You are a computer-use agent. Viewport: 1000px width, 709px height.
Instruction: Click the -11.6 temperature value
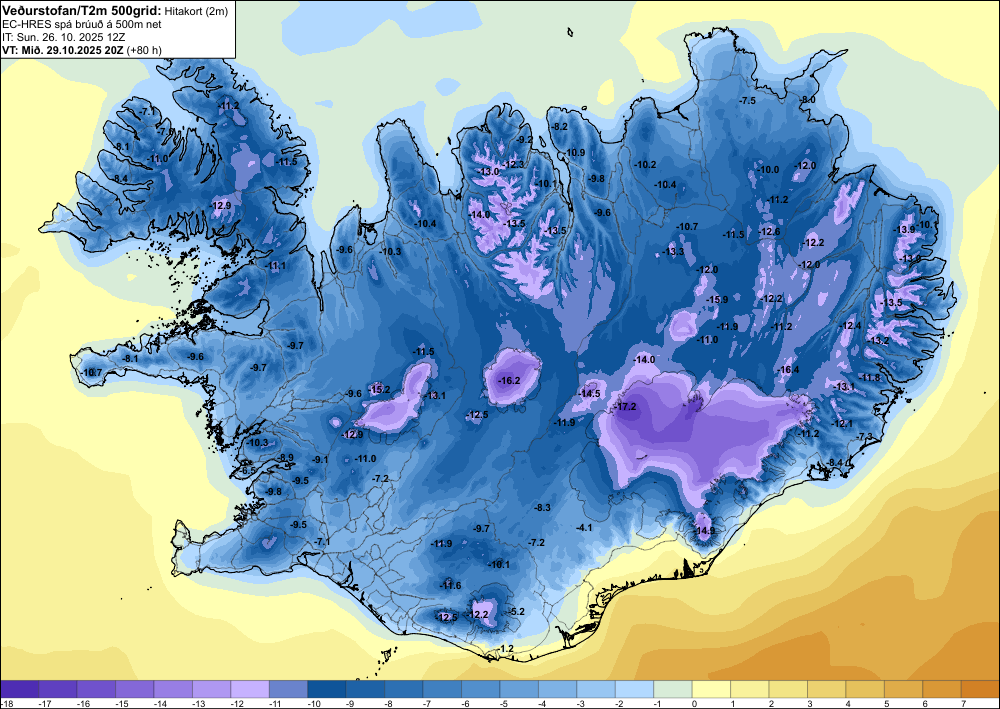coord(450,585)
